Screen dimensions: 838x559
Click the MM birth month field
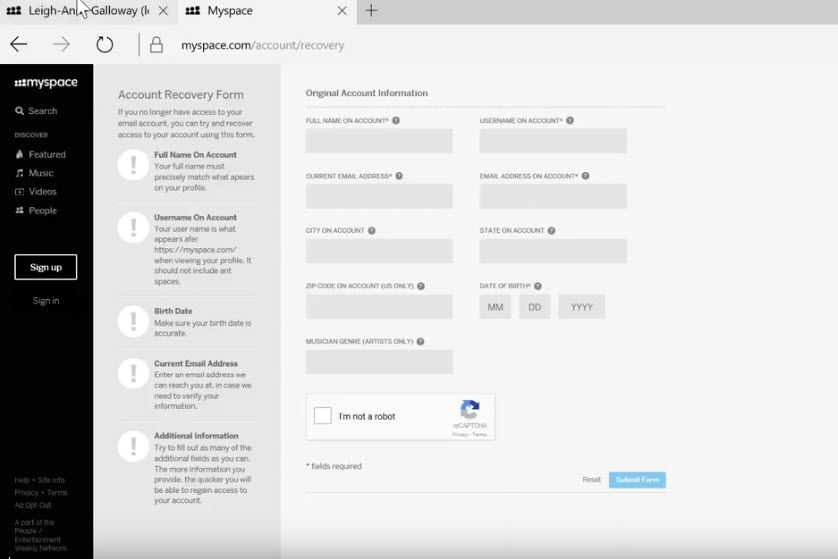tap(495, 307)
